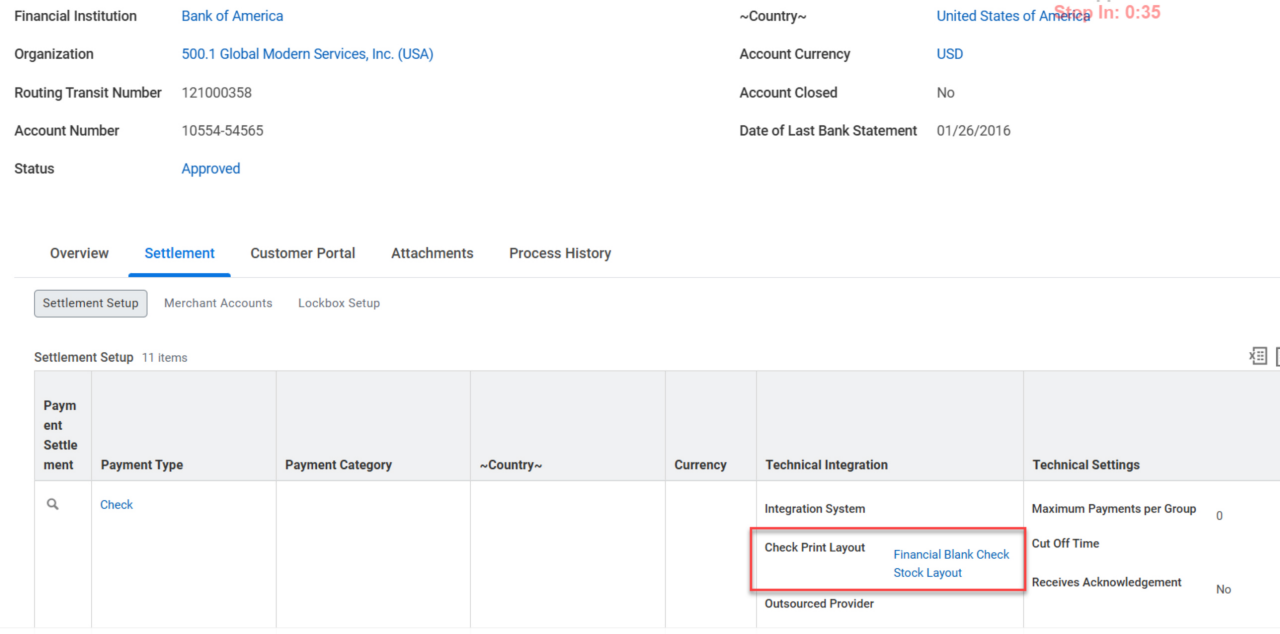The width and height of the screenshot is (1280, 634).
Task: Click the Settlement Setup 11 items heading
Action: coord(110,357)
